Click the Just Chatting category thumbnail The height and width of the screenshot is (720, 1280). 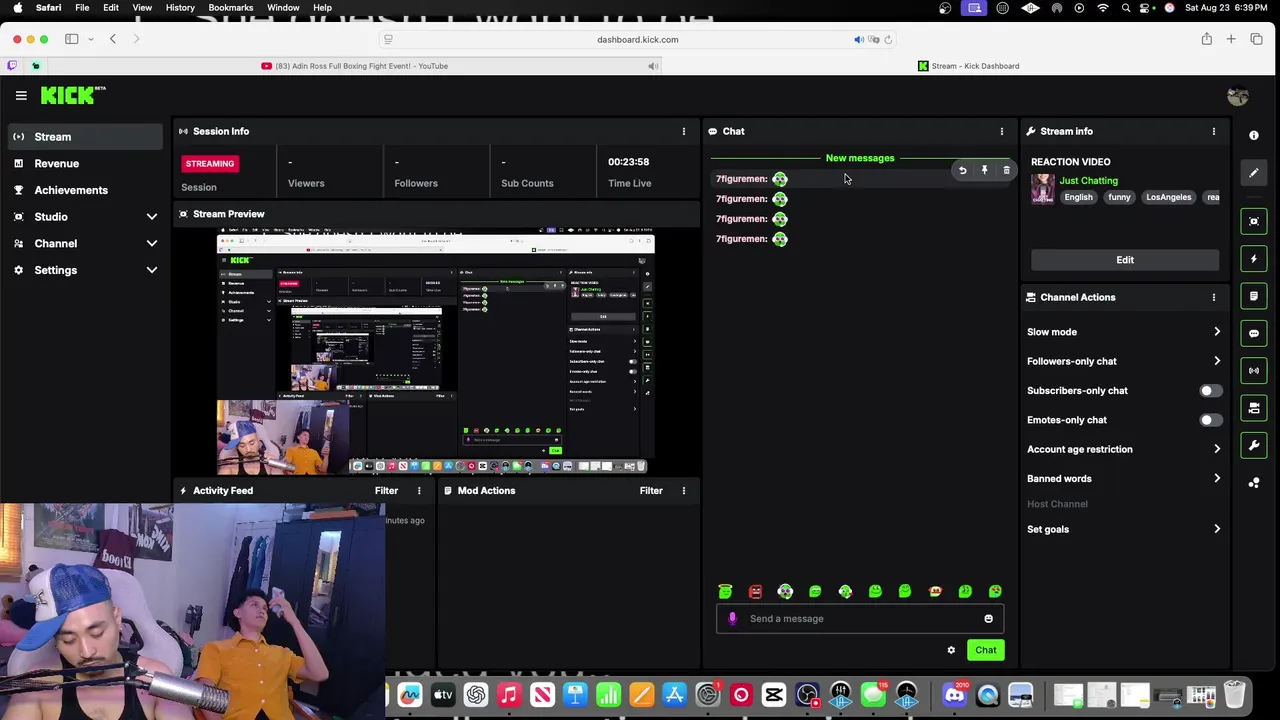(1042, 189)
